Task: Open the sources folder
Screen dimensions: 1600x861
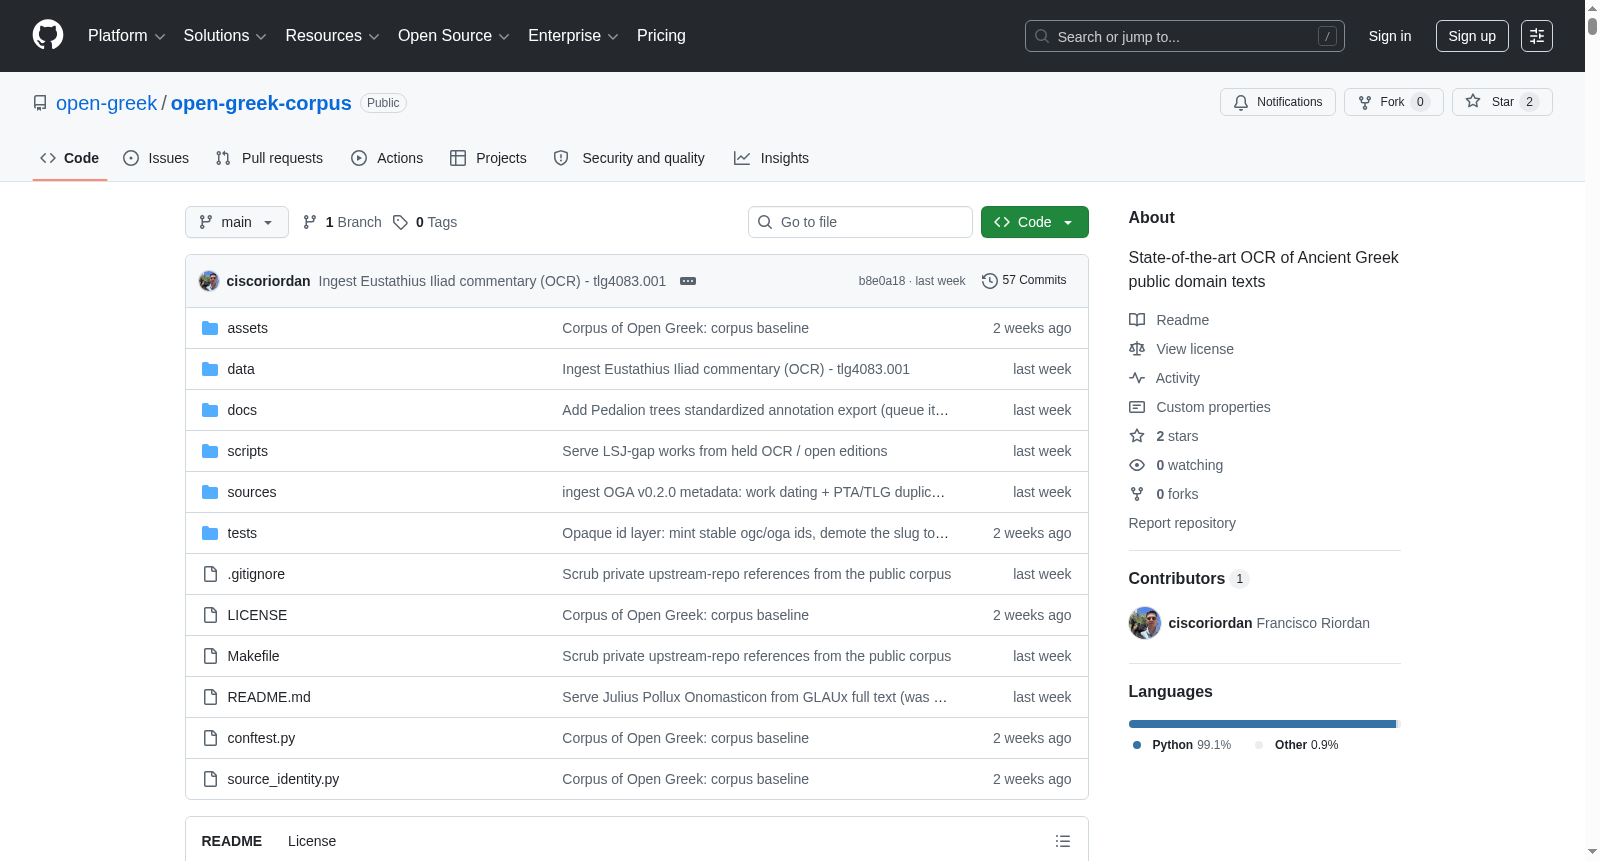Action: [x=252, y=492]
